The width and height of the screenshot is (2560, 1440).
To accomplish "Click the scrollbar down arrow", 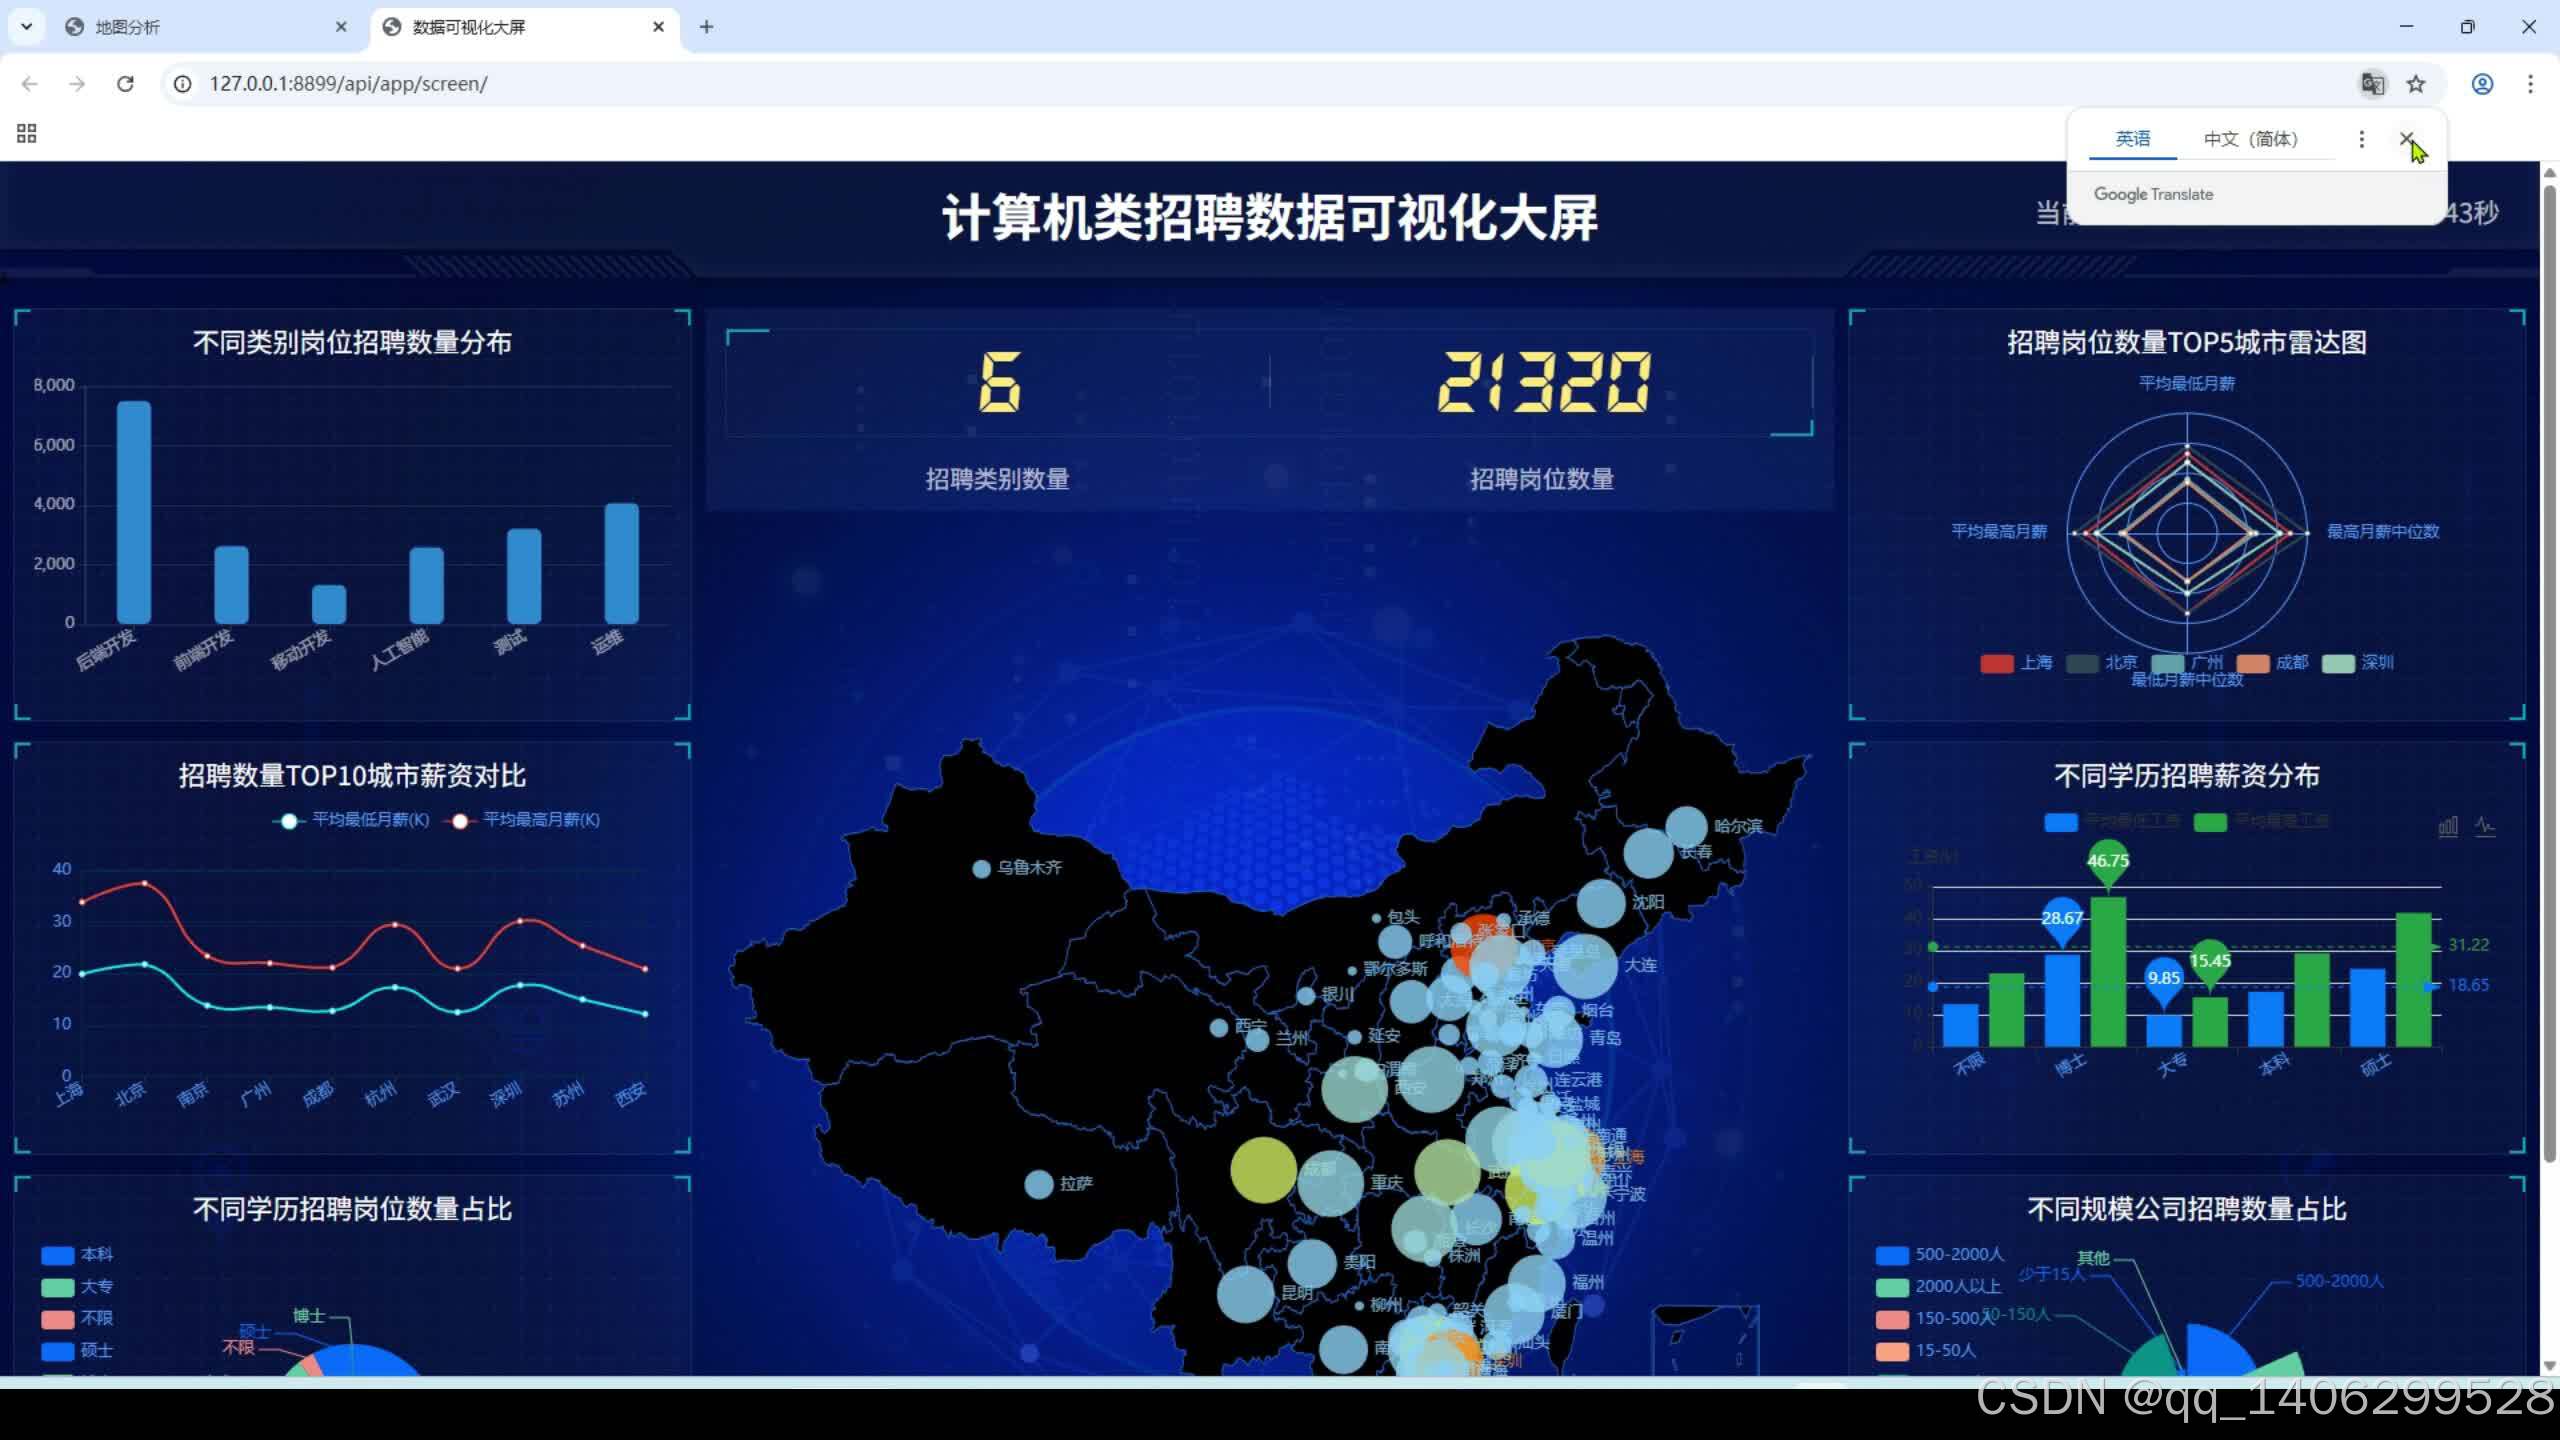I will (x=2549, y=1366).
